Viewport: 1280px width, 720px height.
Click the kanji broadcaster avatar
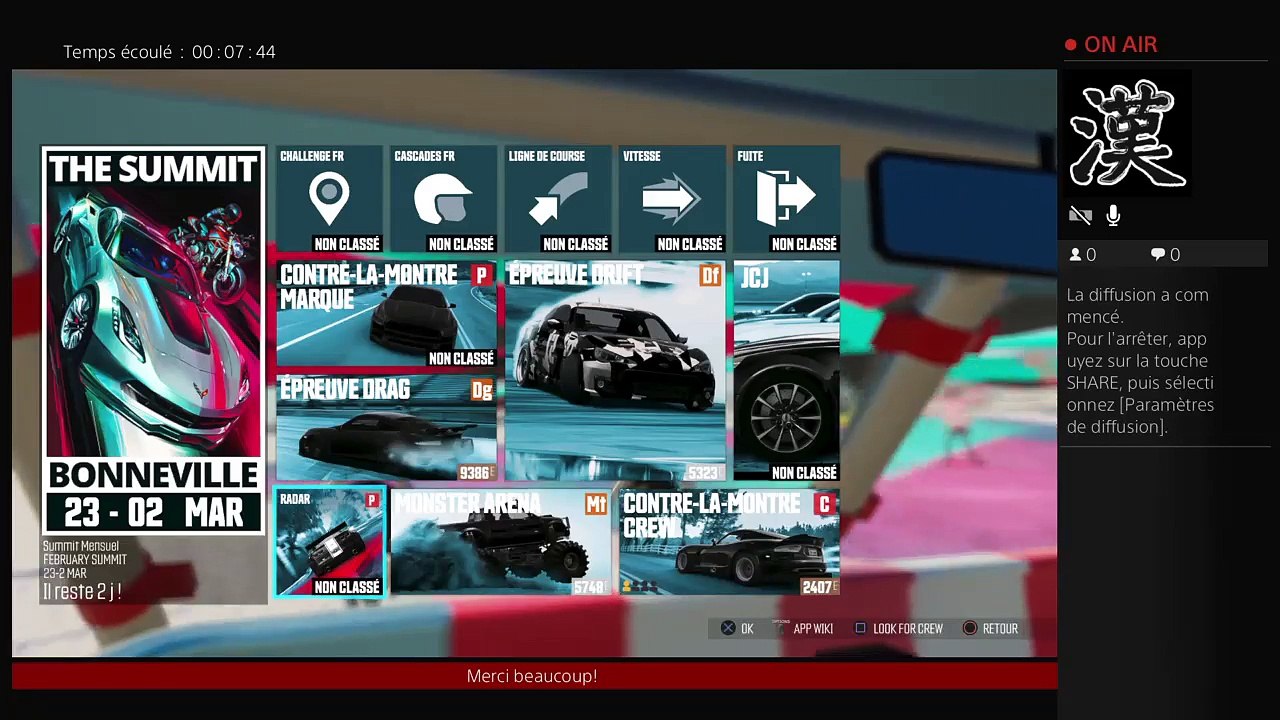pyautogui.click(x=1128, y=133)
